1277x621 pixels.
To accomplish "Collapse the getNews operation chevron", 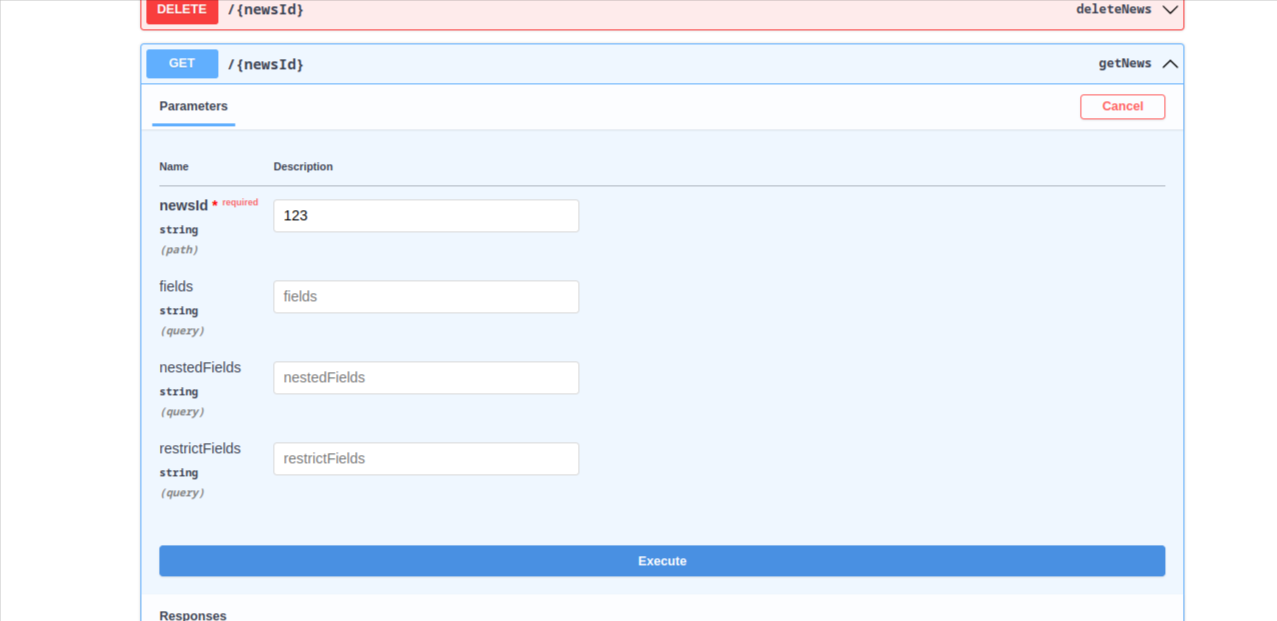I will 1170,64.
